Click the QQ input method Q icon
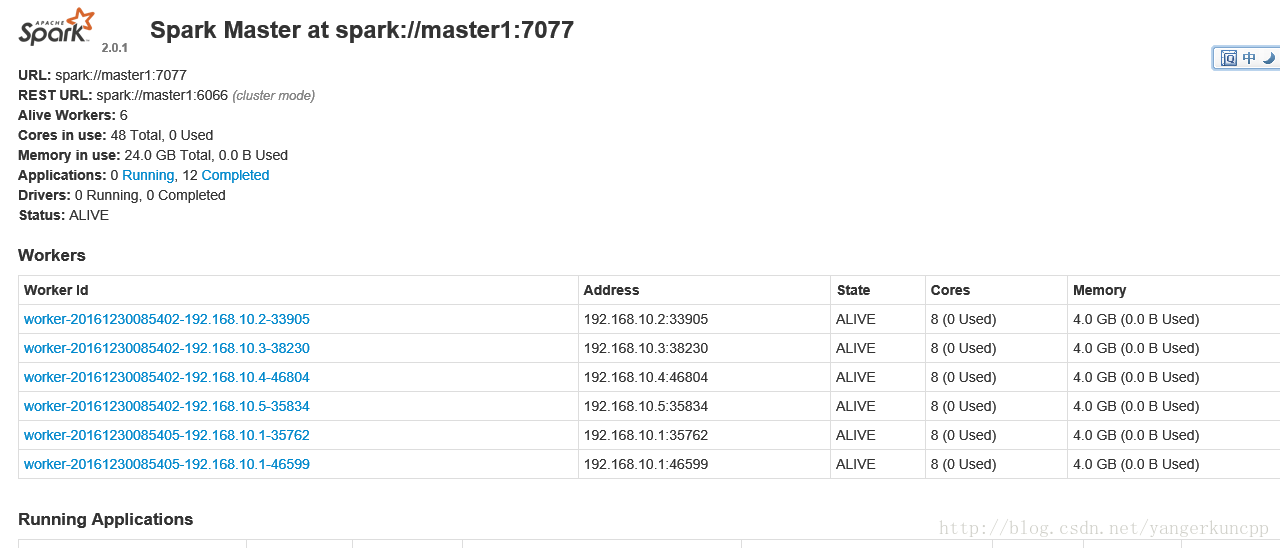Screen dimensions: 1280x548 (x=1229, y=58)
